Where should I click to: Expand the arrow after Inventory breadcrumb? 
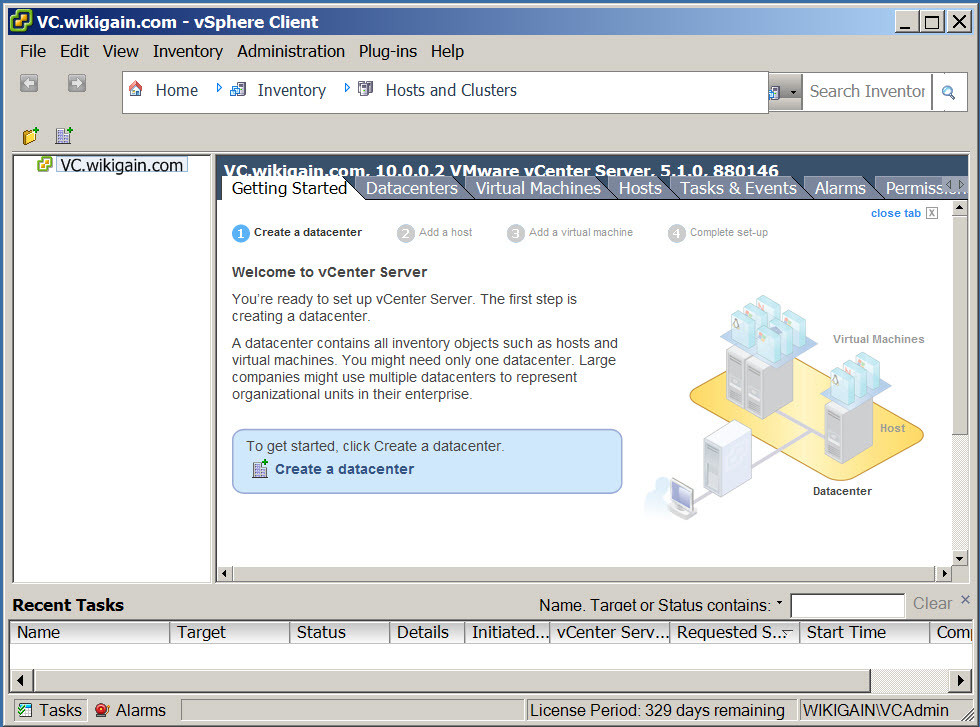coord(347,88)
